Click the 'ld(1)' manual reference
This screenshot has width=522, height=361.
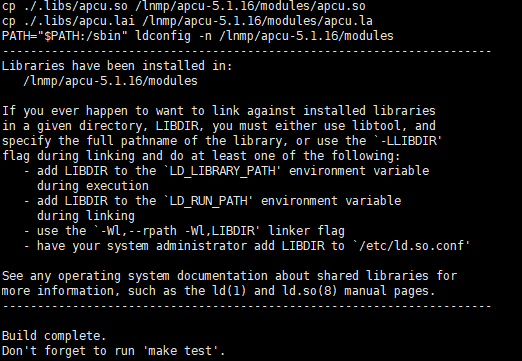coord(229,291)
